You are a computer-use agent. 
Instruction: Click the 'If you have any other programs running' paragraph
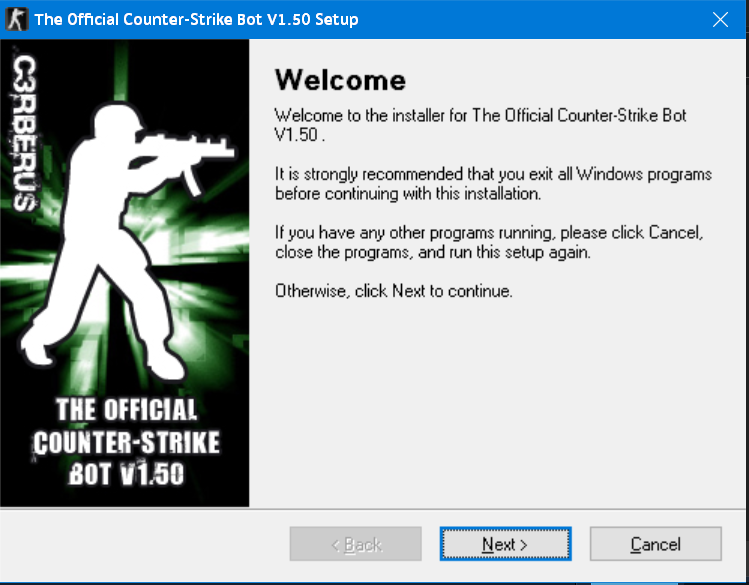pyautogui.click(x=489, y=242)
